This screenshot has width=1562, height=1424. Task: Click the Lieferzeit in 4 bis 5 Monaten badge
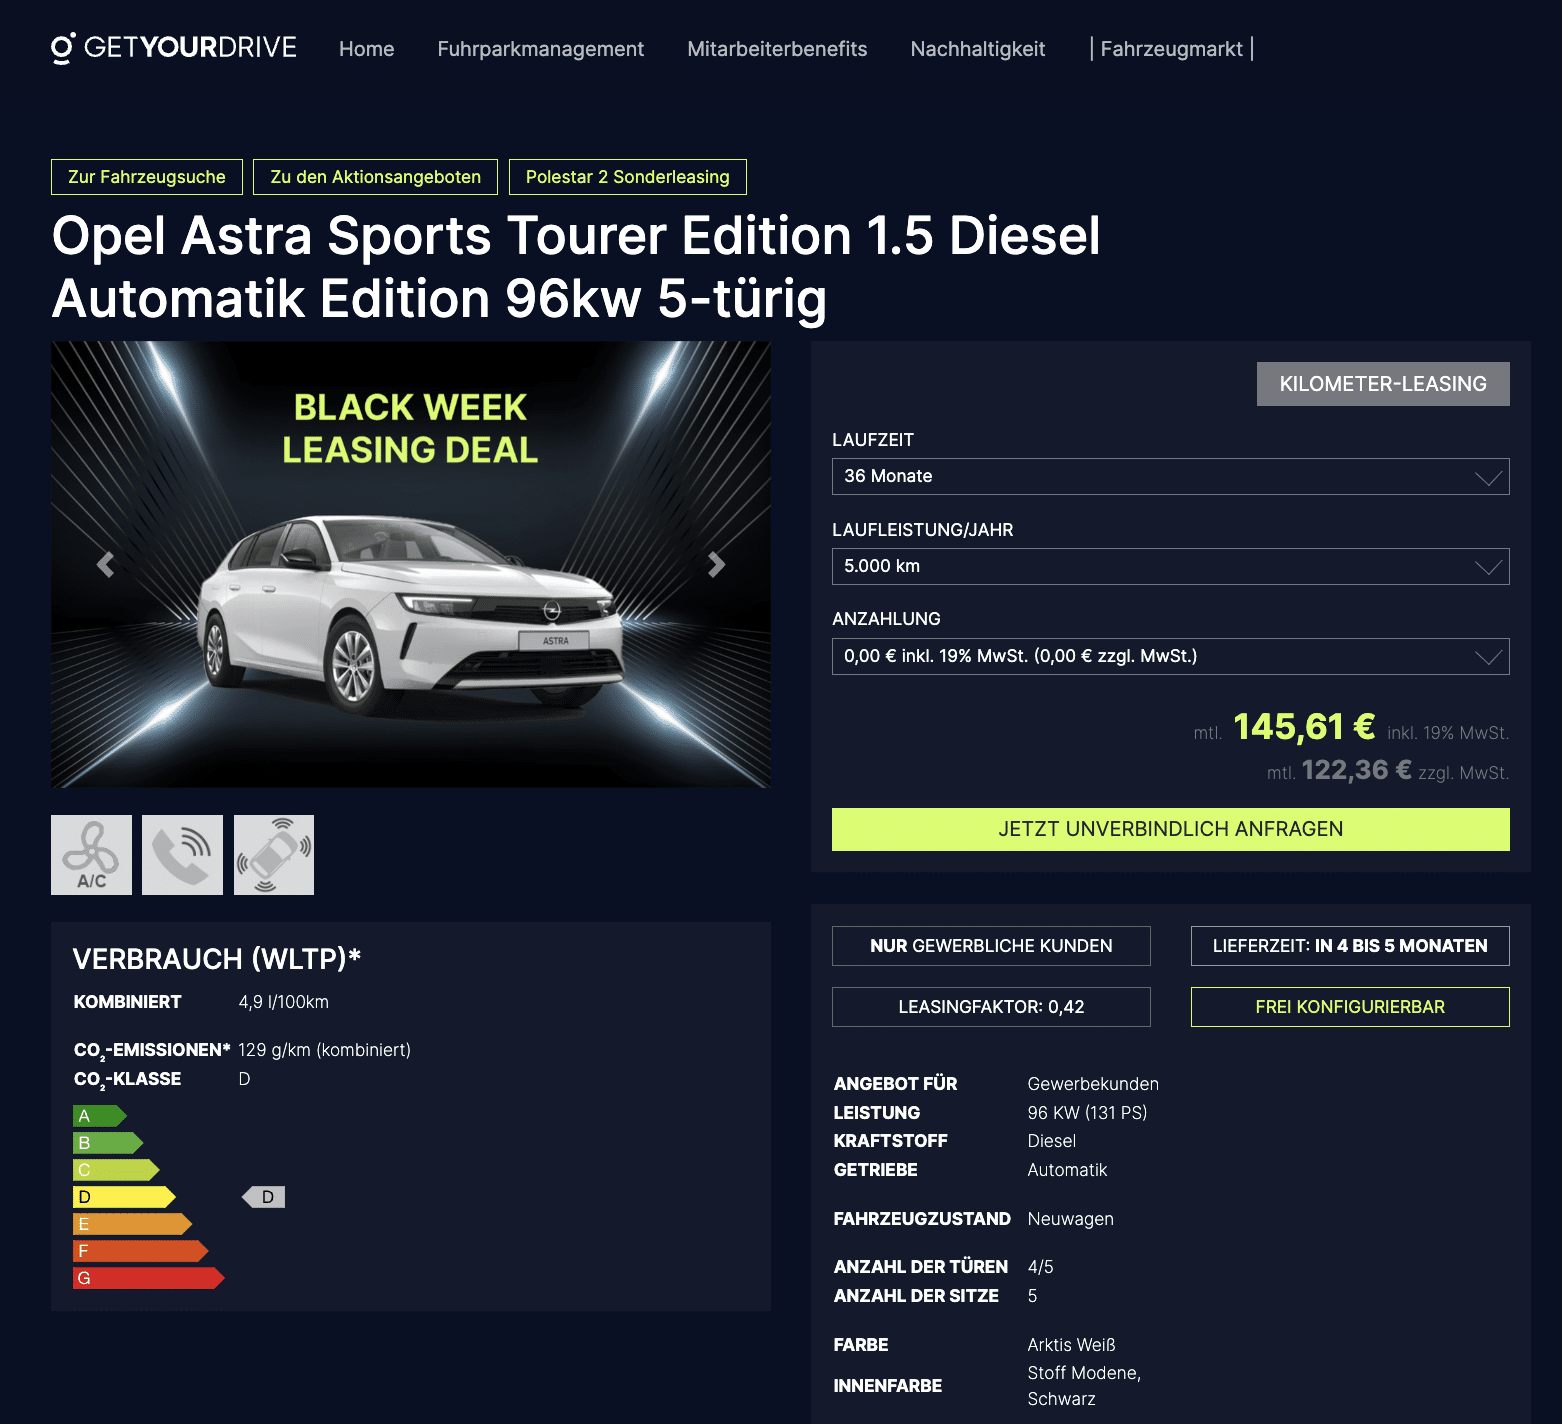point(1350,946)
